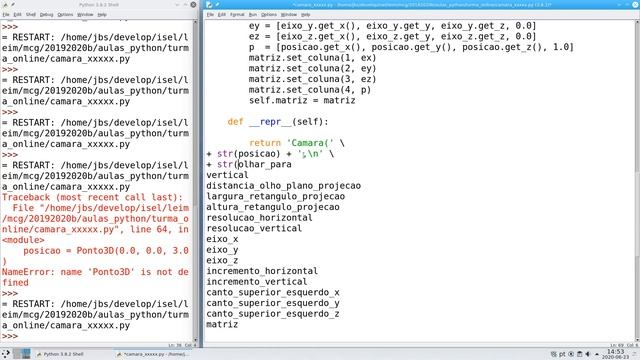Click 'matriz.set_coluna(1, ex)' line
Image resolution: width=640 pixels, height=360 pixels.
coord(312,58)
